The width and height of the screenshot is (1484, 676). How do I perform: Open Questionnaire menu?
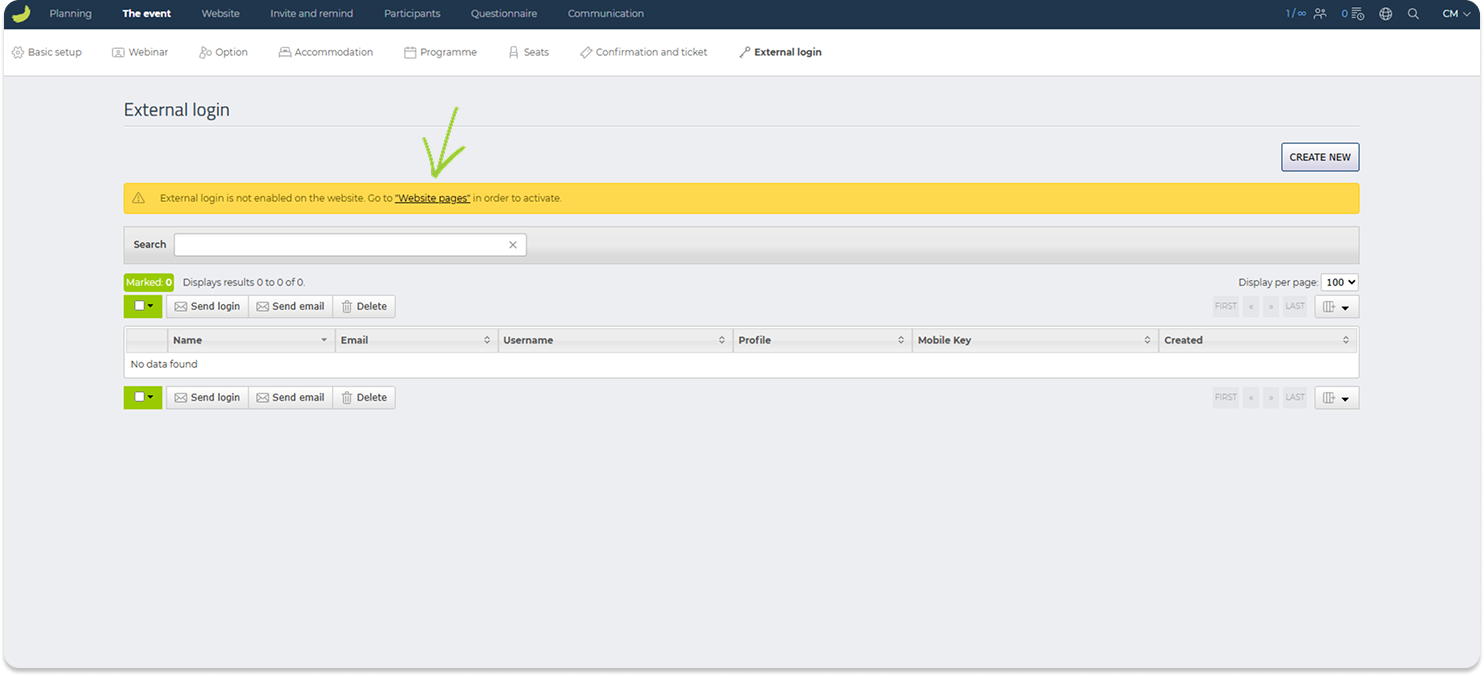coord(504,14)
